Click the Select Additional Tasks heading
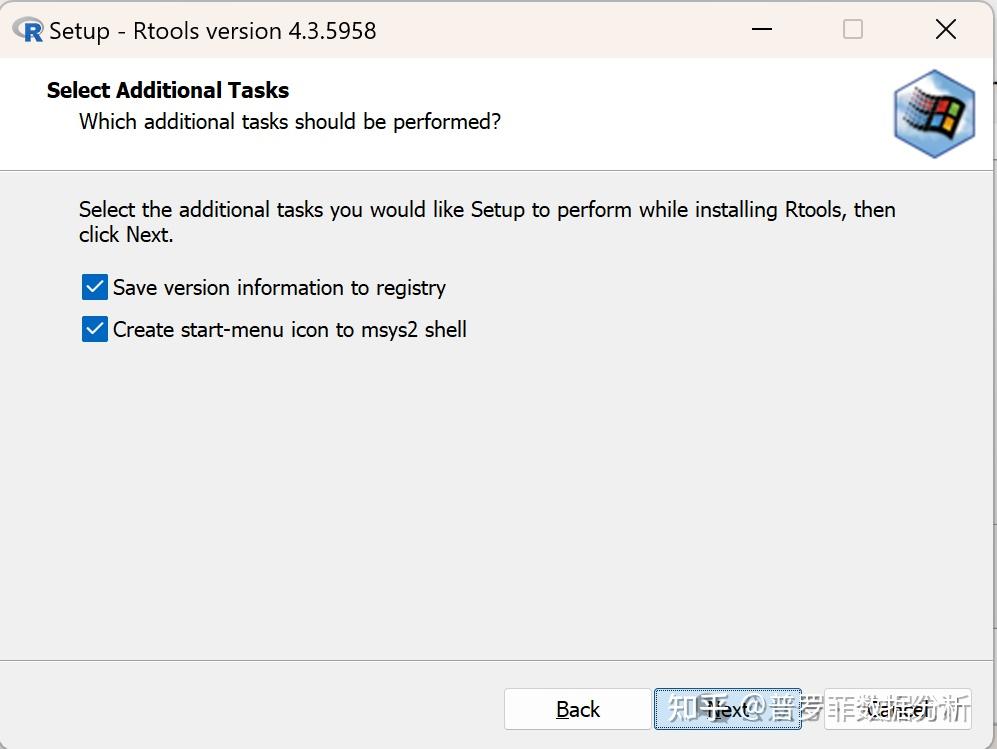Screen dimensions: 997x749 coord(167,90)
